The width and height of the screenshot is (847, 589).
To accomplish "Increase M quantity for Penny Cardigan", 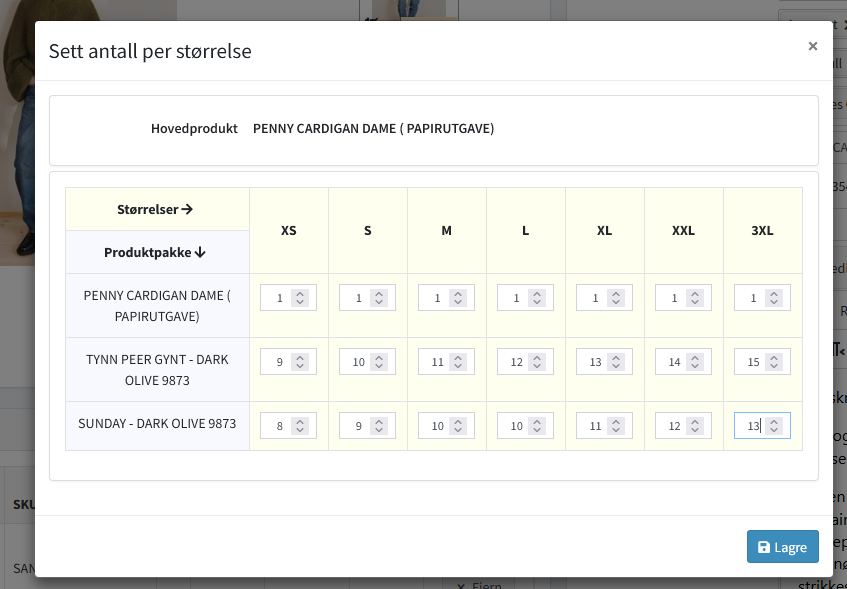I will (x=457, y=293).
